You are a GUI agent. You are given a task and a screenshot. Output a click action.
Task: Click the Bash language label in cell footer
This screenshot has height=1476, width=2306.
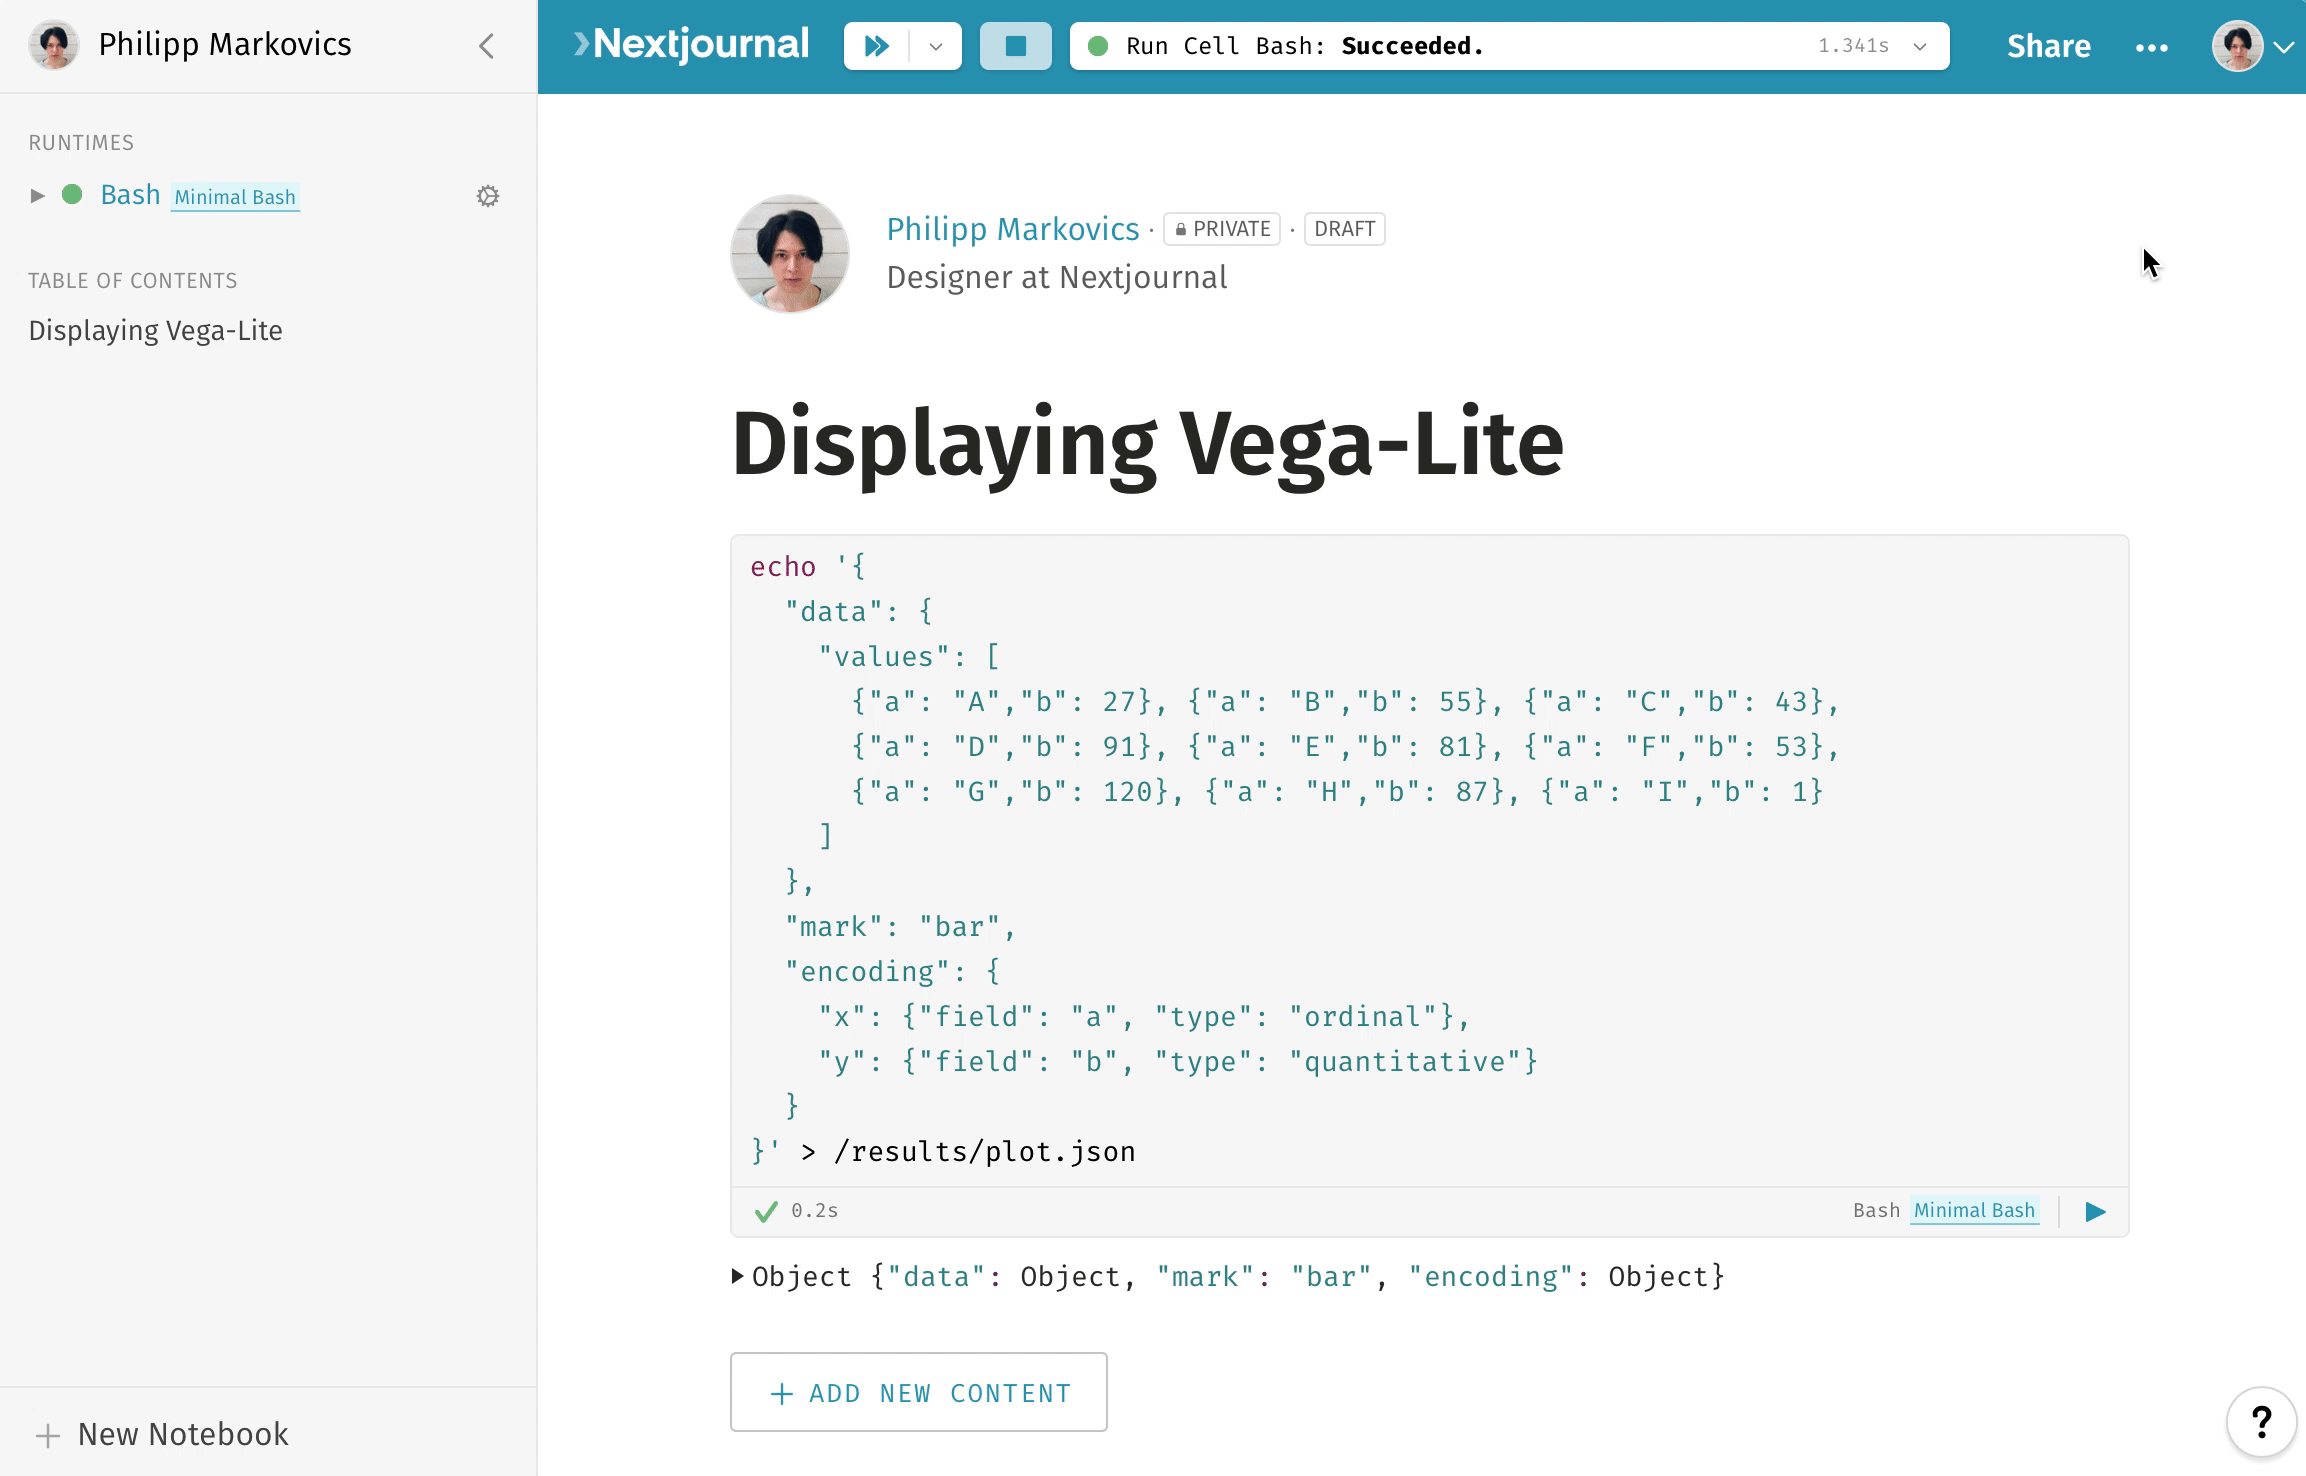coord(1876,1211)
